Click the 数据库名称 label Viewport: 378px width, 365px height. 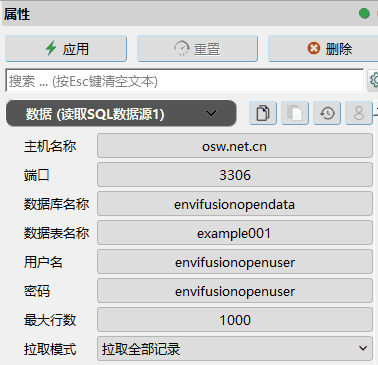pyautogui.click(x=56, y=204)
